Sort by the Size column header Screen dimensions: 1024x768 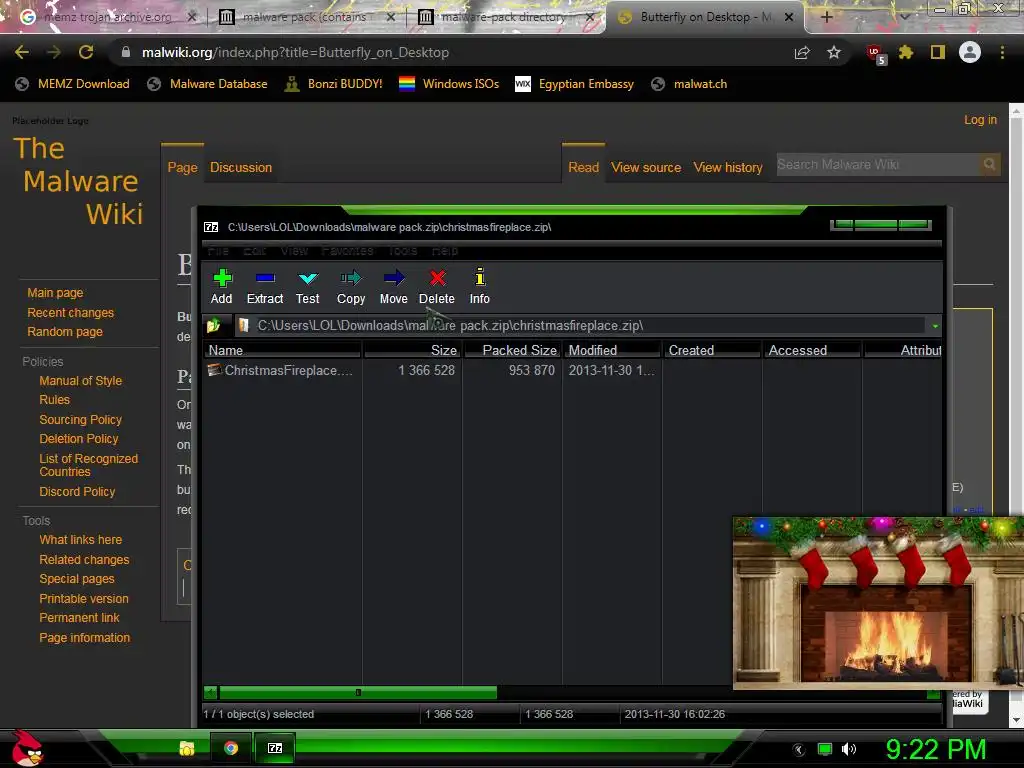tap(413, 350)
